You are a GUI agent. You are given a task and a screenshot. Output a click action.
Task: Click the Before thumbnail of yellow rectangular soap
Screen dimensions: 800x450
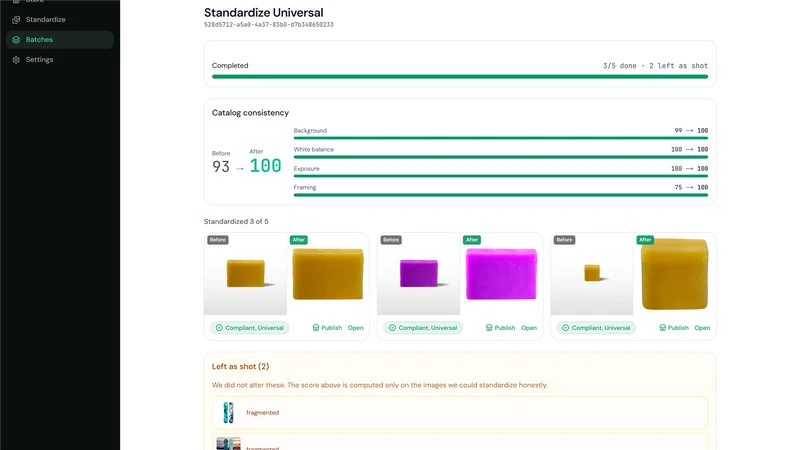(245, 274)
